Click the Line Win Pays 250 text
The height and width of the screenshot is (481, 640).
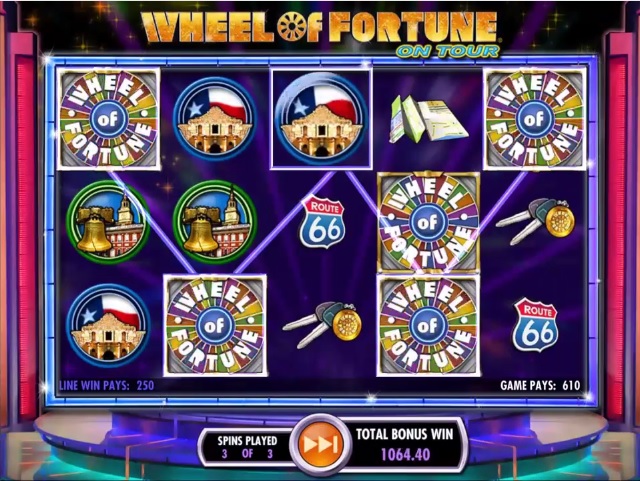pos(107,385)
